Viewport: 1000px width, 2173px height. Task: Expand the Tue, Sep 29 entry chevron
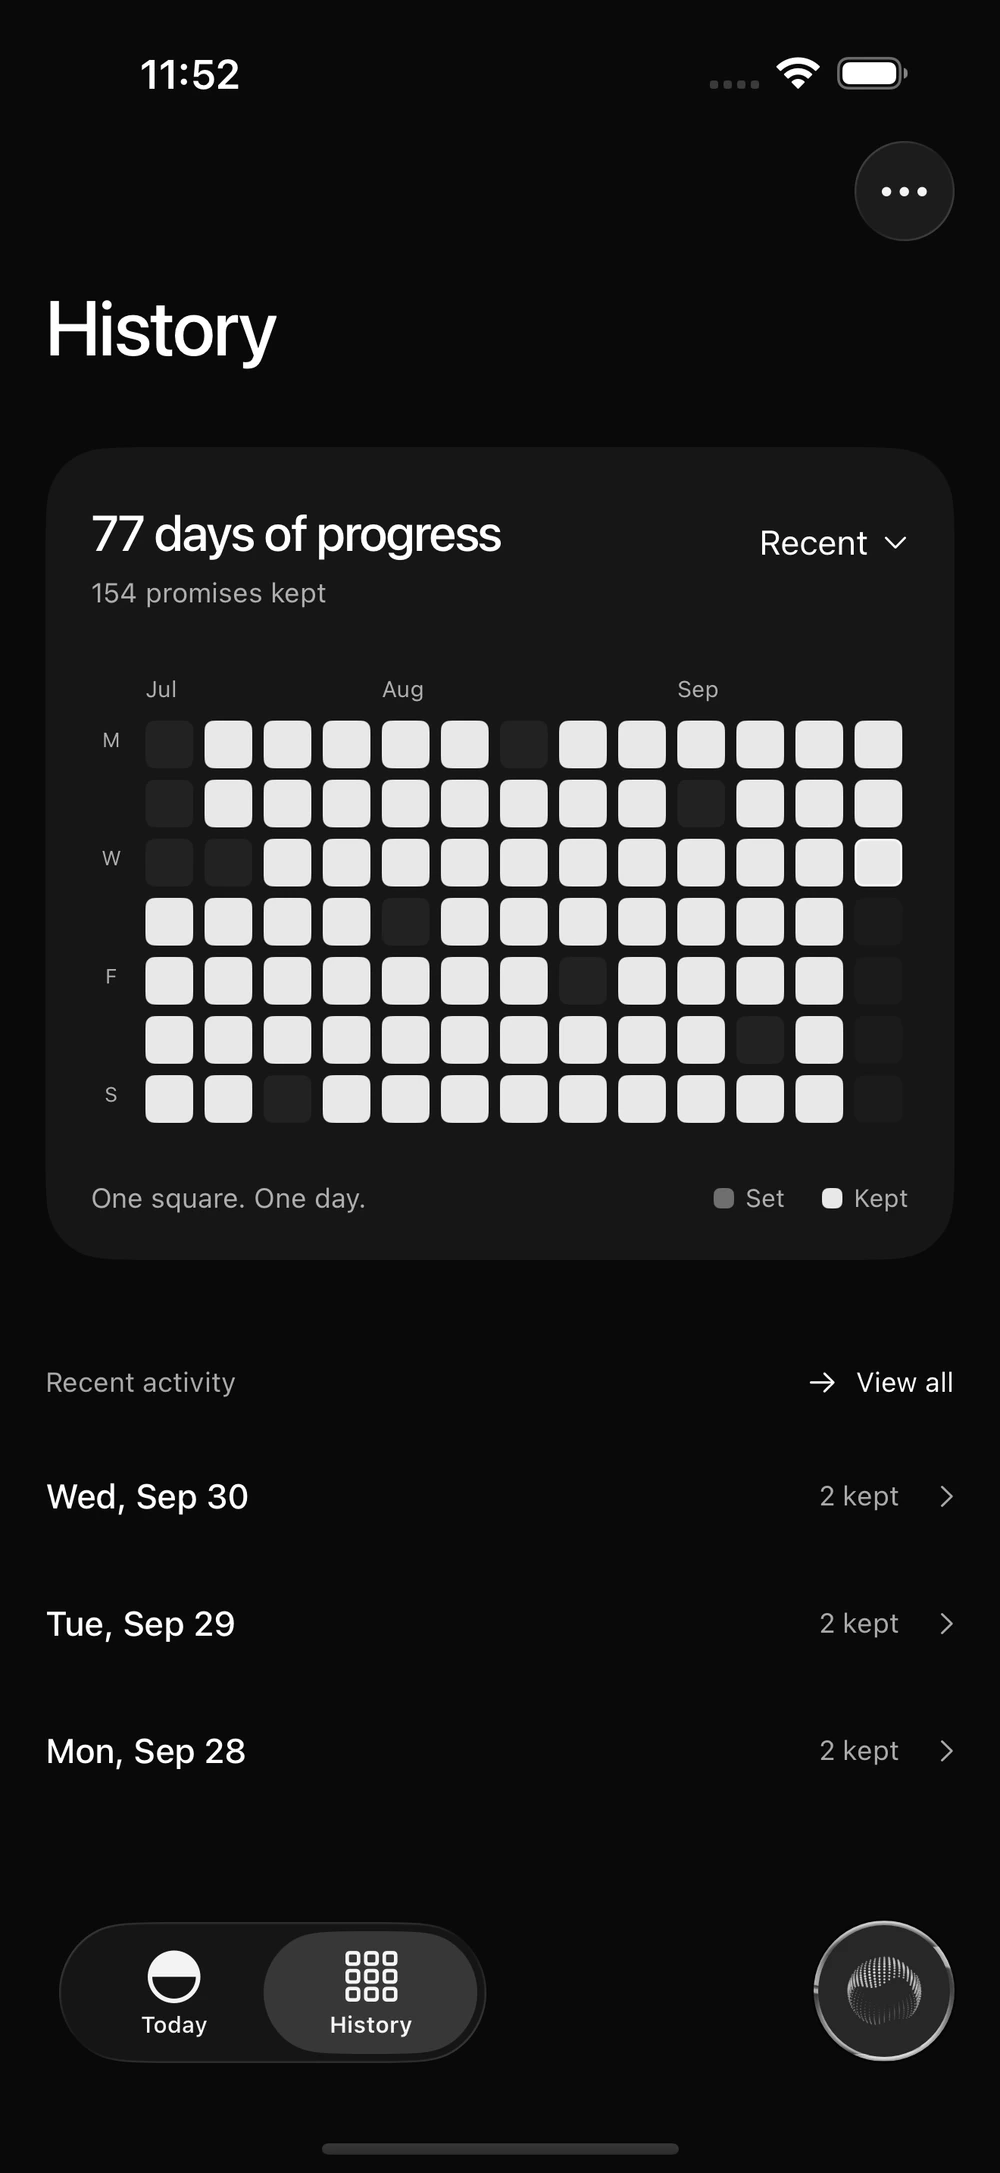click(946, 1623)
